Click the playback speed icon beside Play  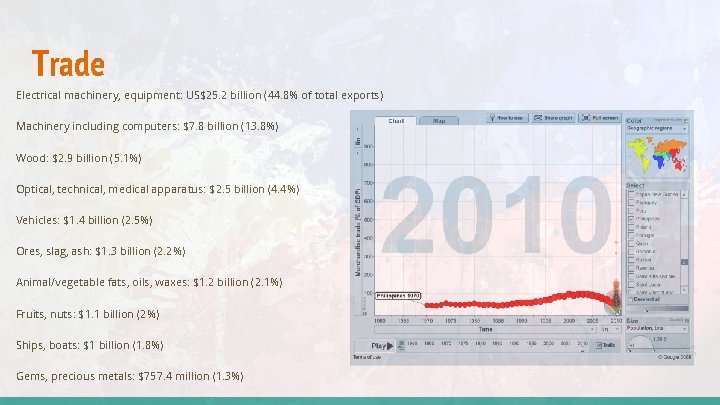click(401, 345)
